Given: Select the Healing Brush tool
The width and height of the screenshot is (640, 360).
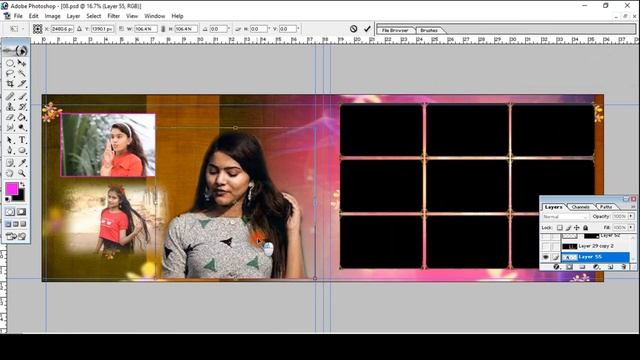Looking at the screenshot, I should pos(10,97).
